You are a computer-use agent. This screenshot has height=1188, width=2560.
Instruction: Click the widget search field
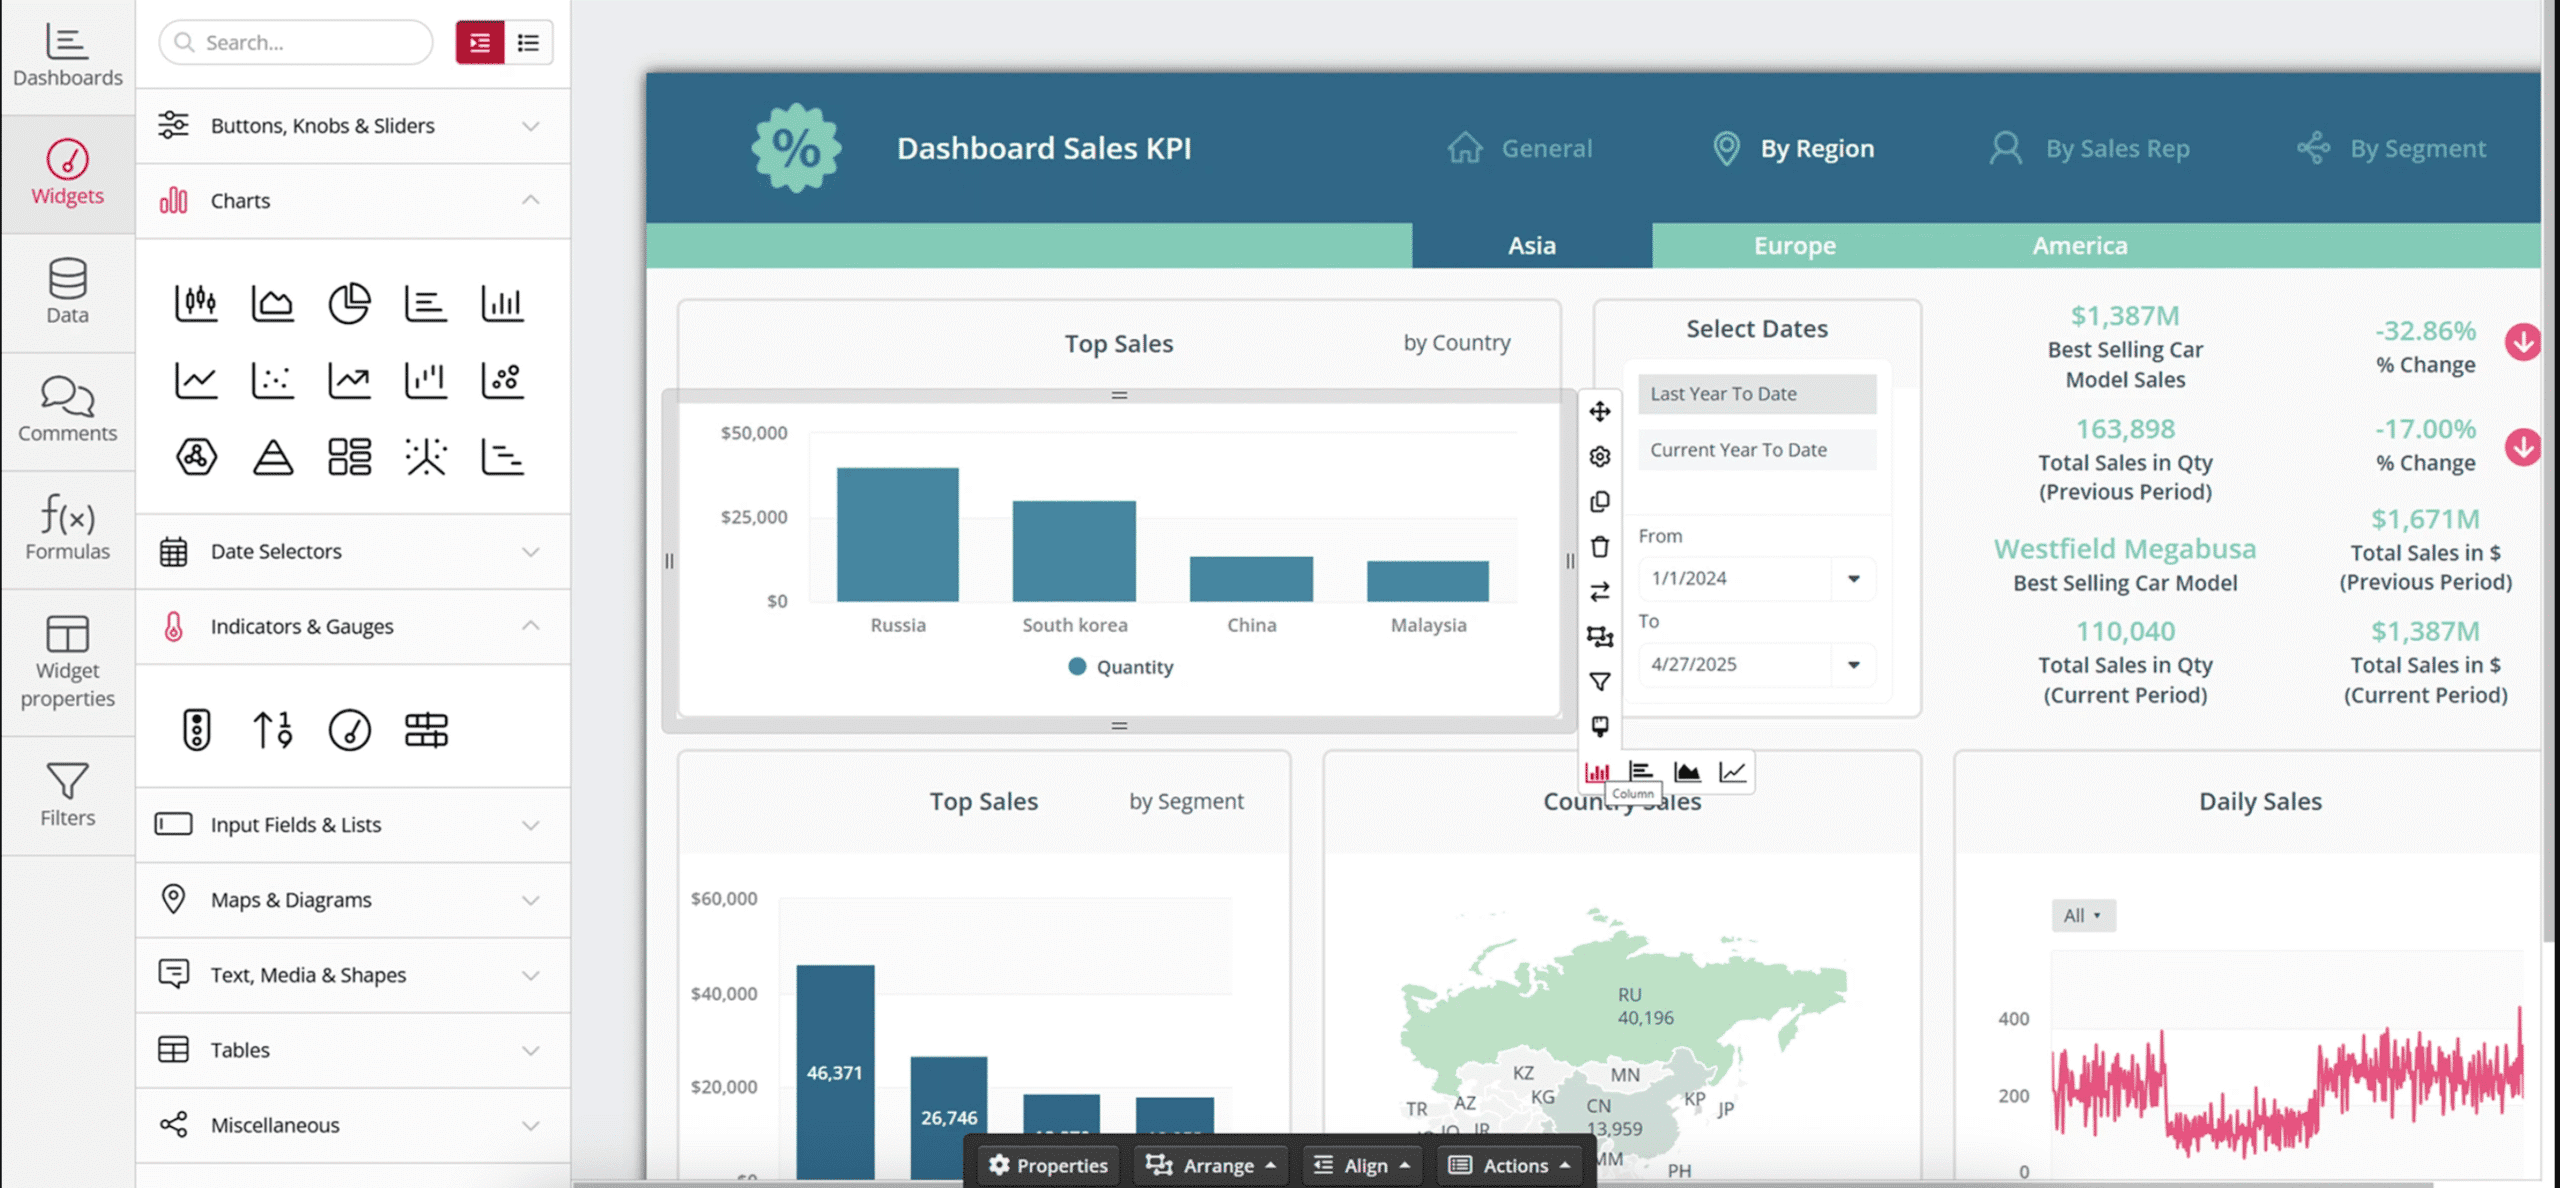click(296, 42)
